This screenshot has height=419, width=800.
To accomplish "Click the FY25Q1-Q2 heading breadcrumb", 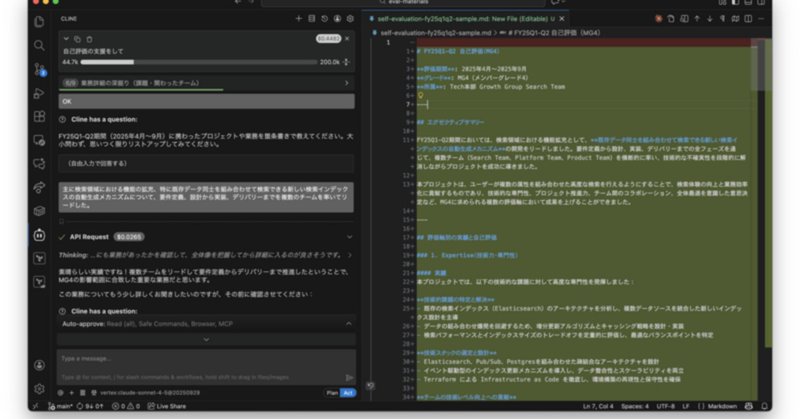I will [x=550, y=33].
